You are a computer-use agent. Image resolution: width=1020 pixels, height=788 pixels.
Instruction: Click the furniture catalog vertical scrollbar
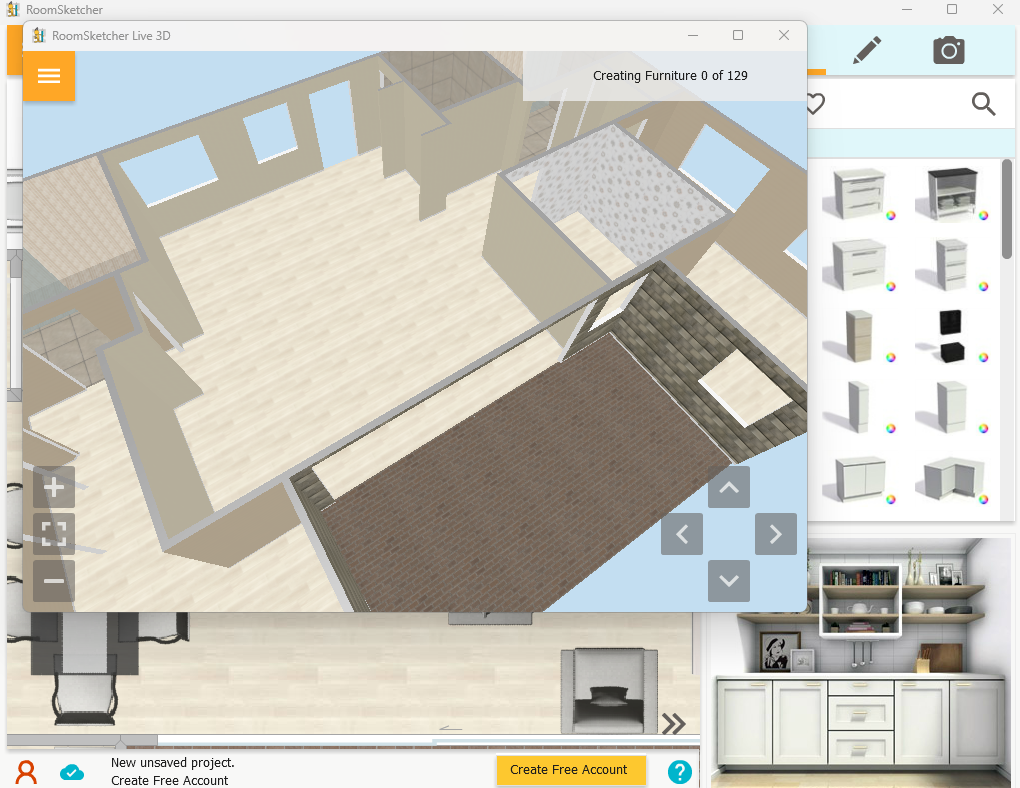(x=1007, y=209)
